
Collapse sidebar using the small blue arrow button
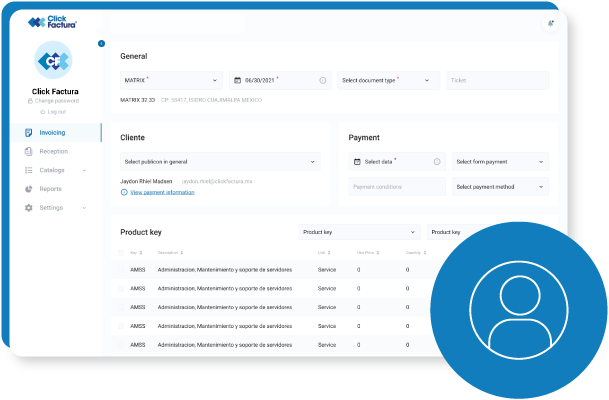pos(101,43)
